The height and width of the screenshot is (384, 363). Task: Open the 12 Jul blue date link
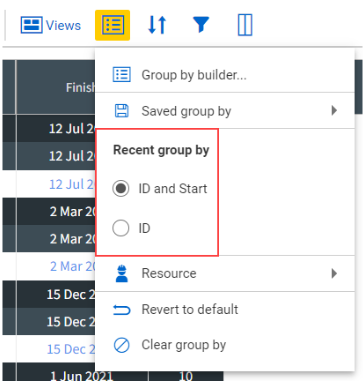tap(72, 184)
